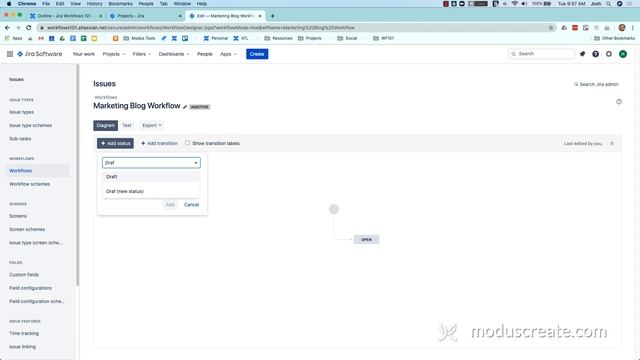
Task: Open Sub-tasks in the sidebar
Action: coord(20,139)
